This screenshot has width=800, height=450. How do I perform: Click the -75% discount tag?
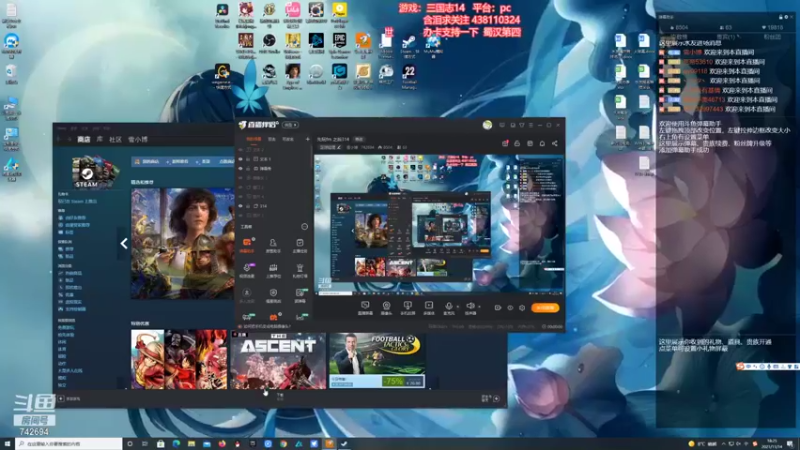coord(393,381)
